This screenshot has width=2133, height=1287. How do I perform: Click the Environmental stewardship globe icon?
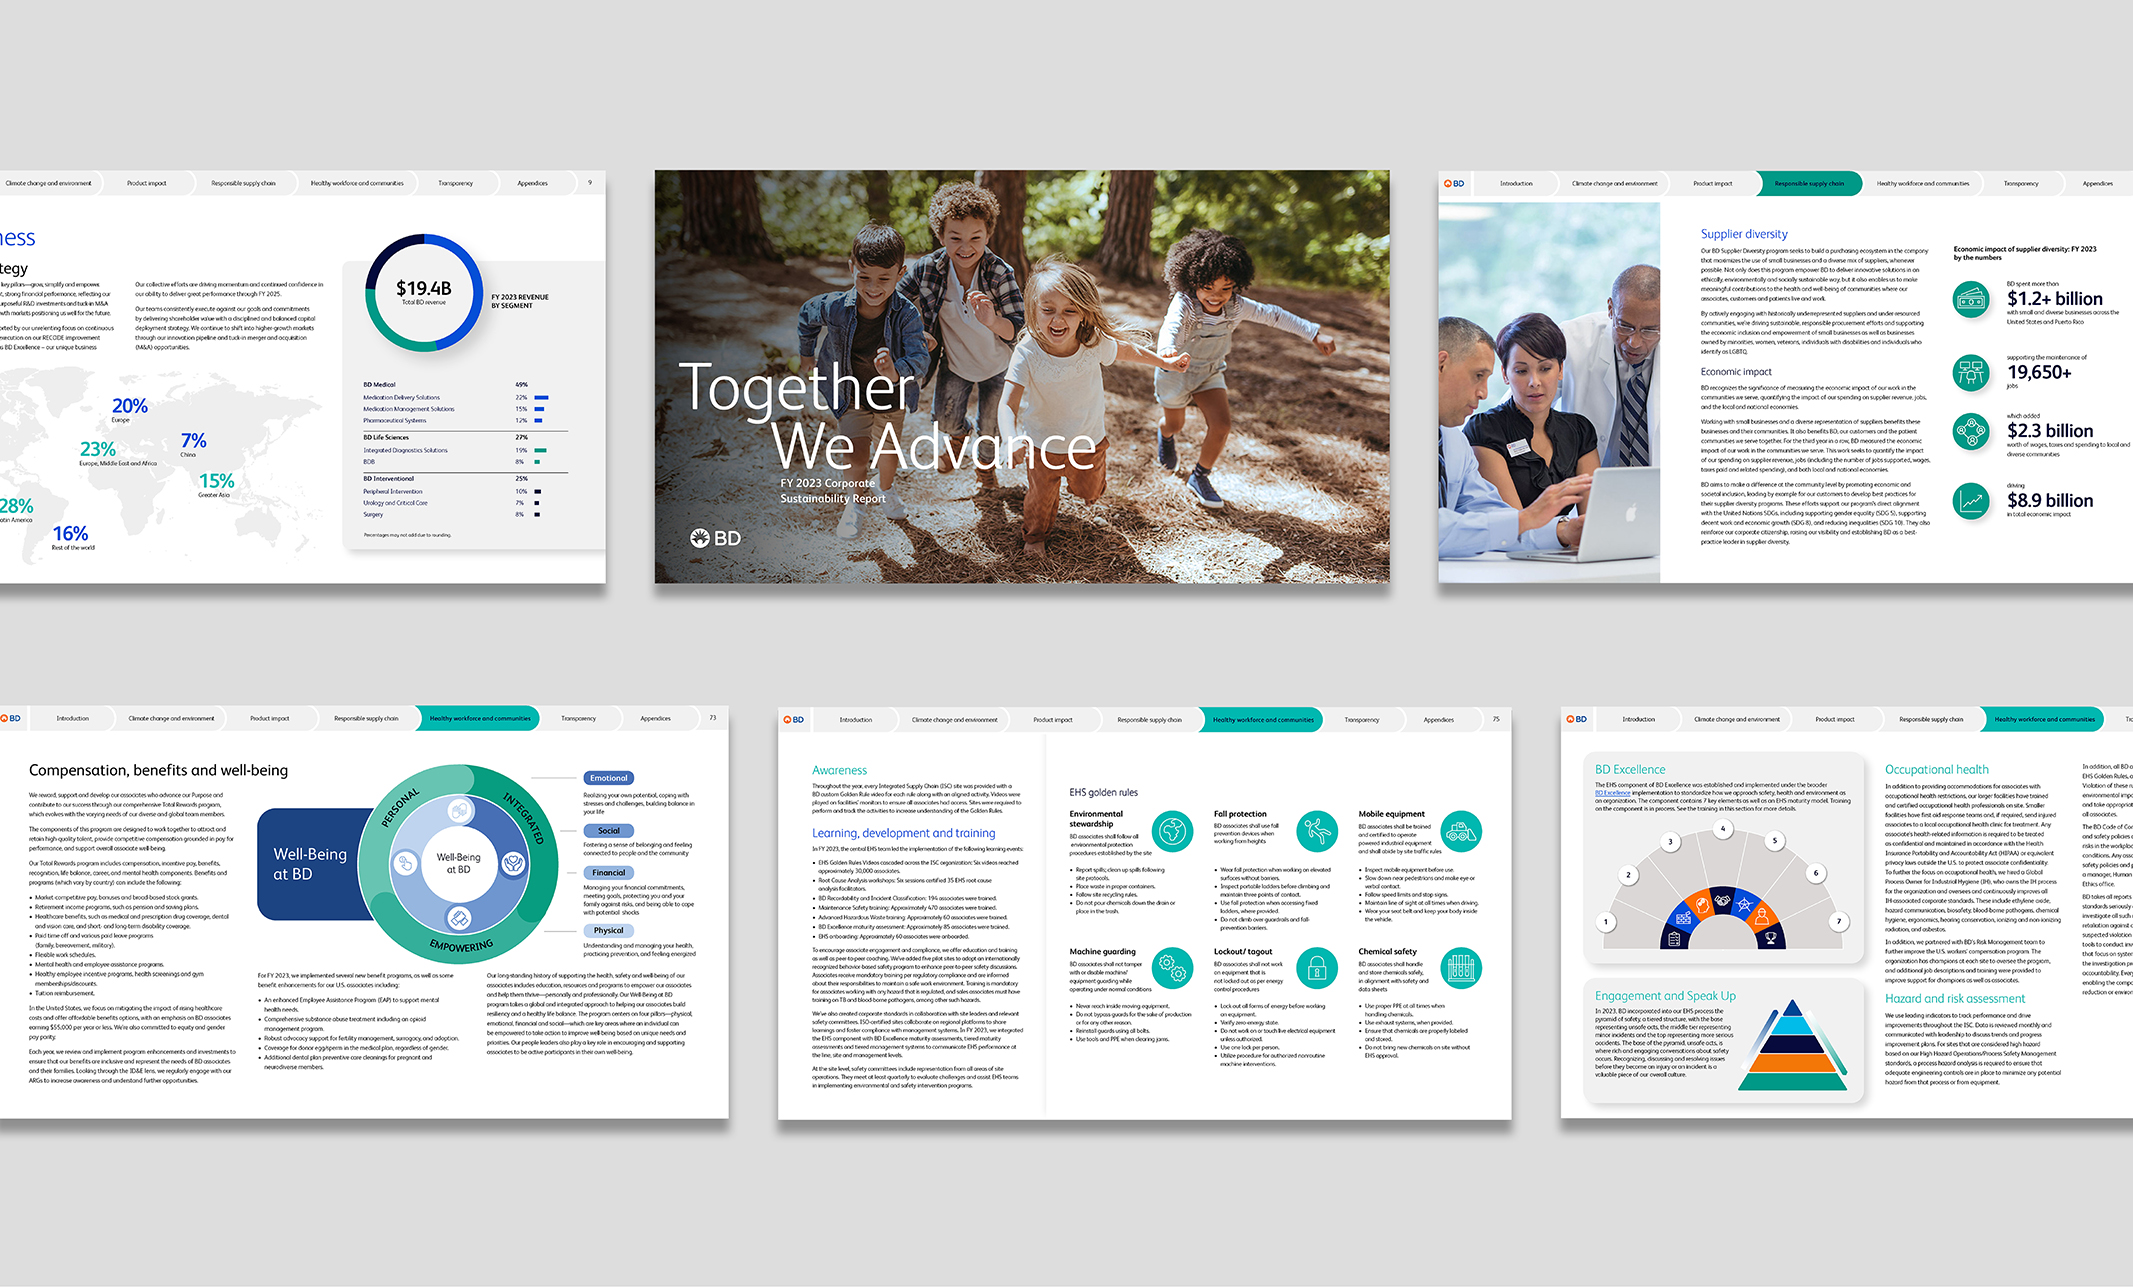pos(1172,831)
